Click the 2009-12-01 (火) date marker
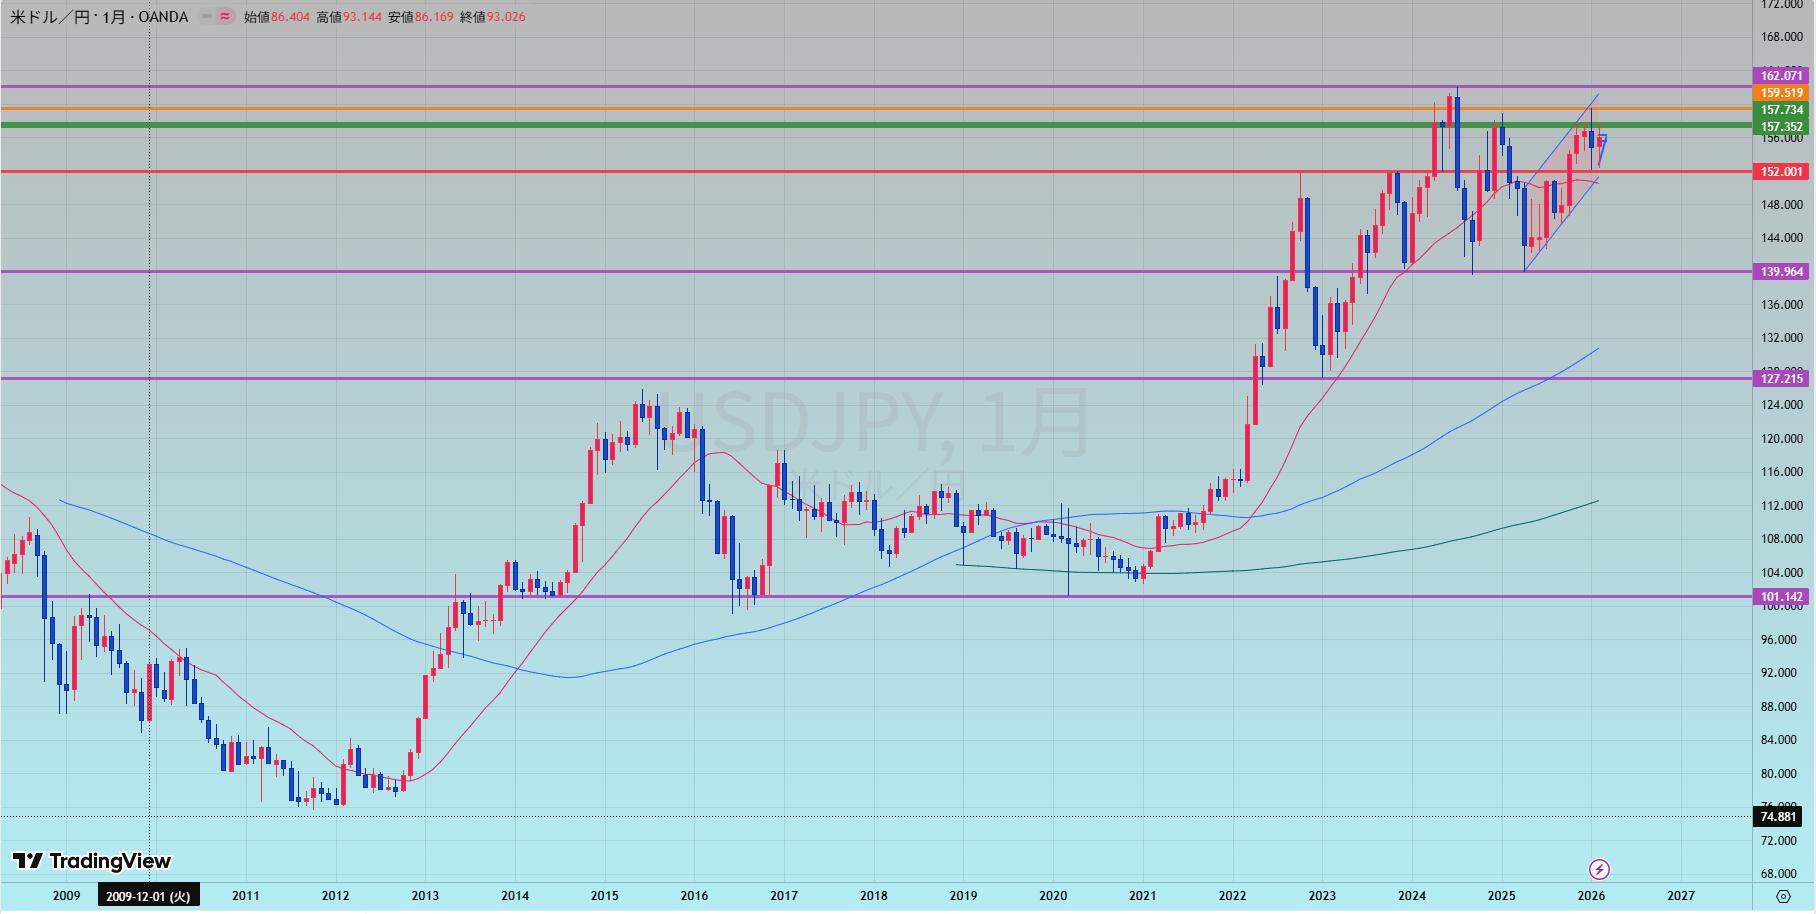Viewport: 1816px width, 914px height. point(149,896)
